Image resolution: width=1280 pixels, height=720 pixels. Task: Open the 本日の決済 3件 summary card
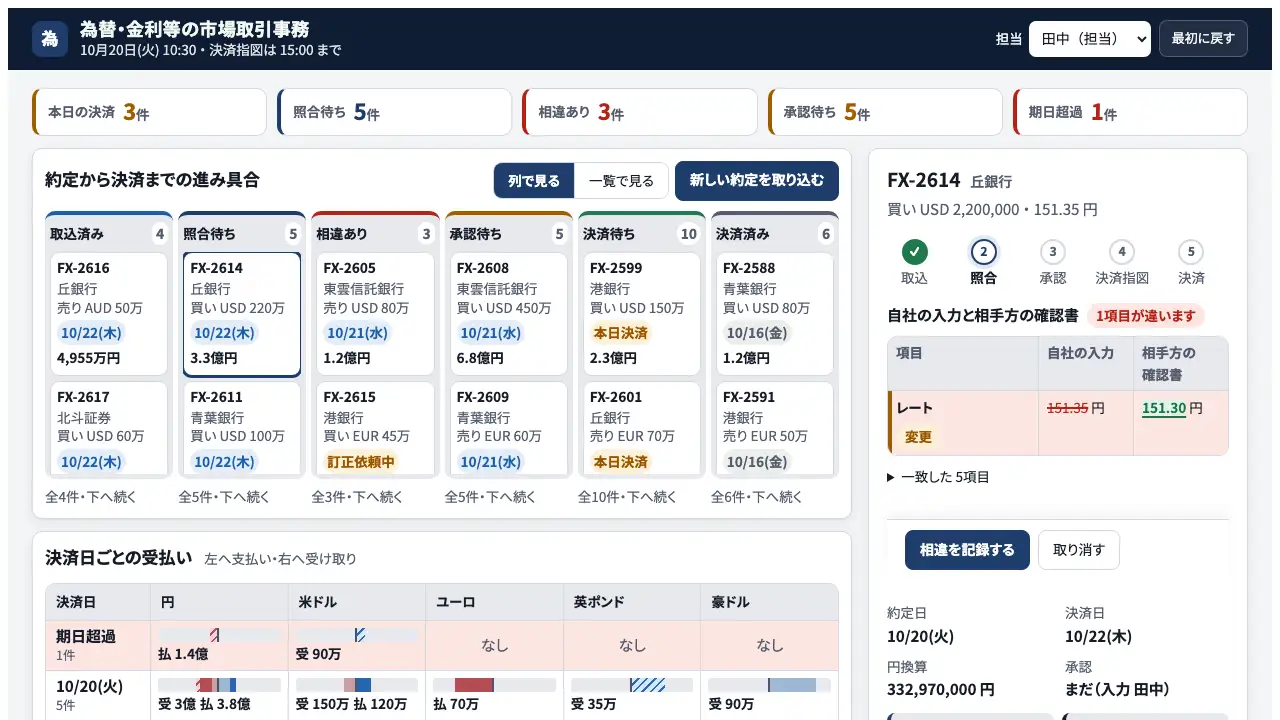click(150, 112)
